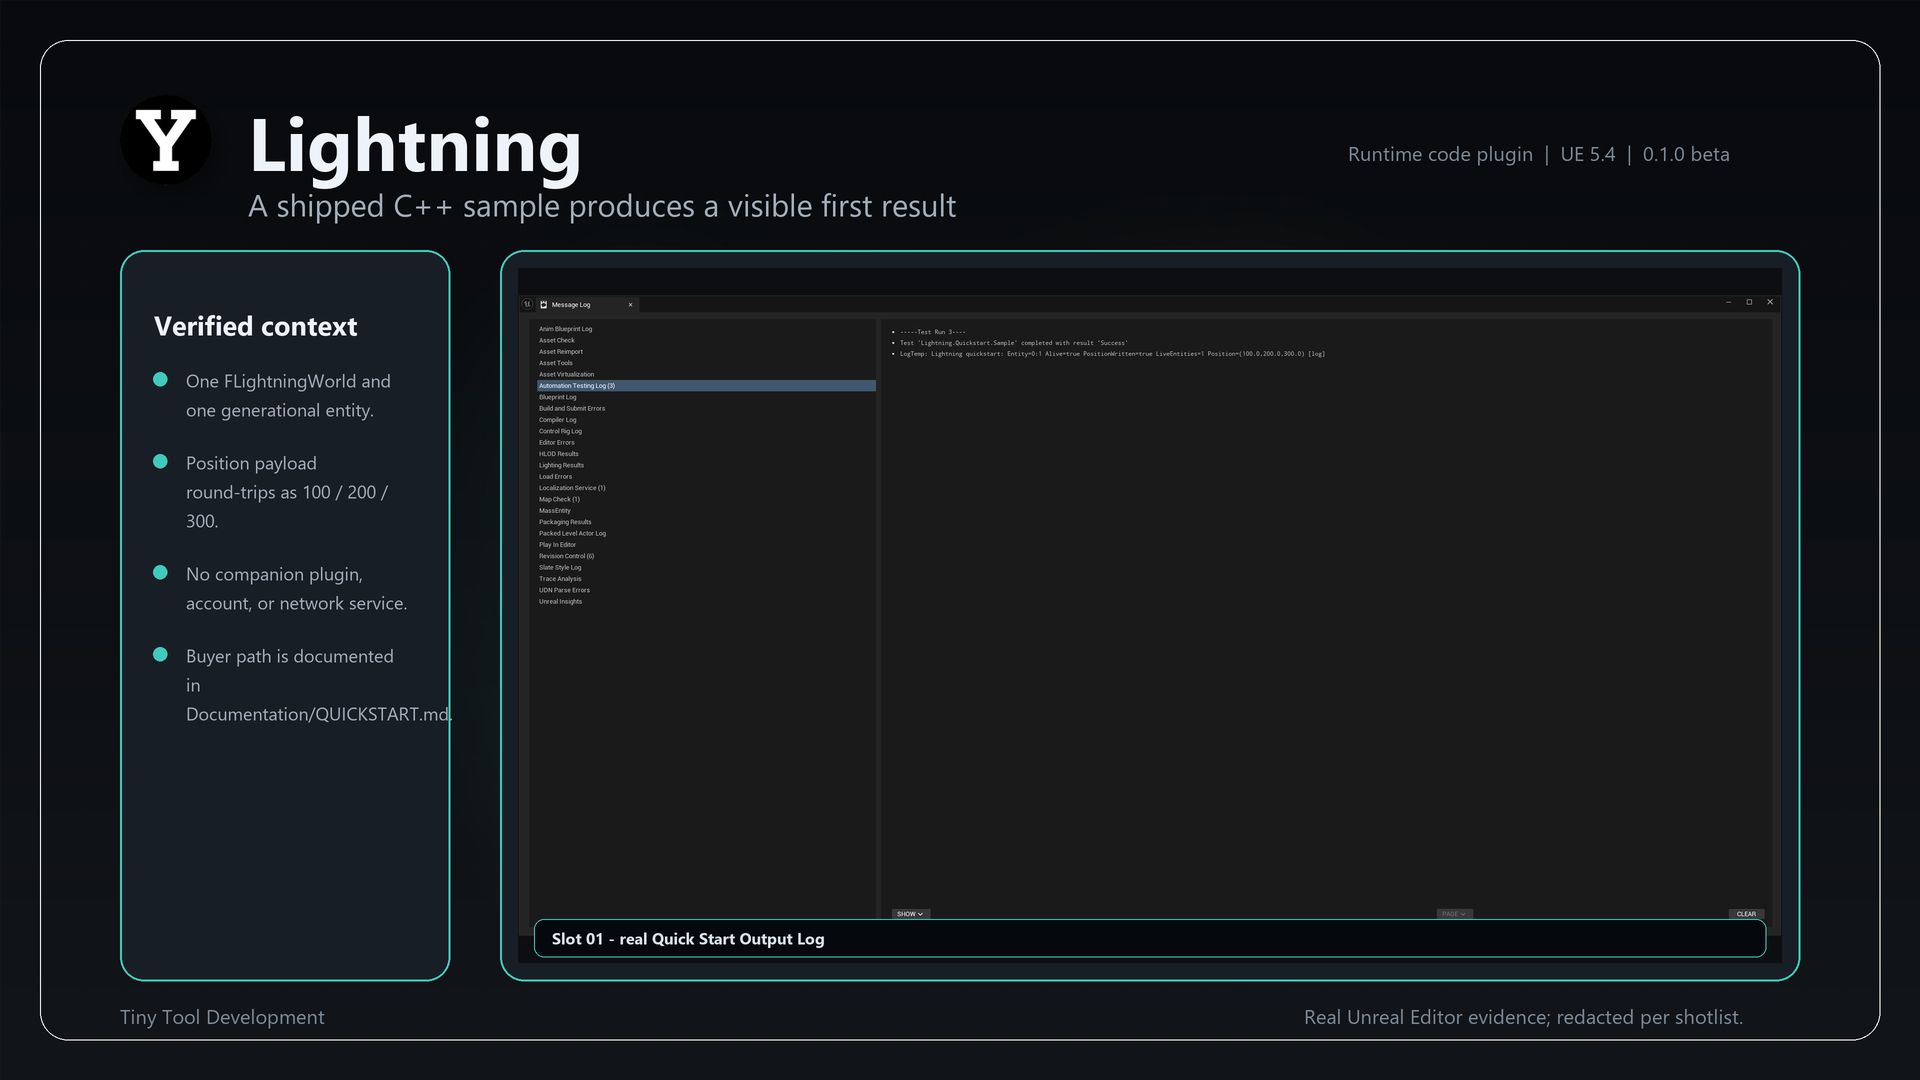
Task: Minimize the Message Log window
Action: (x=1728, y=302)
